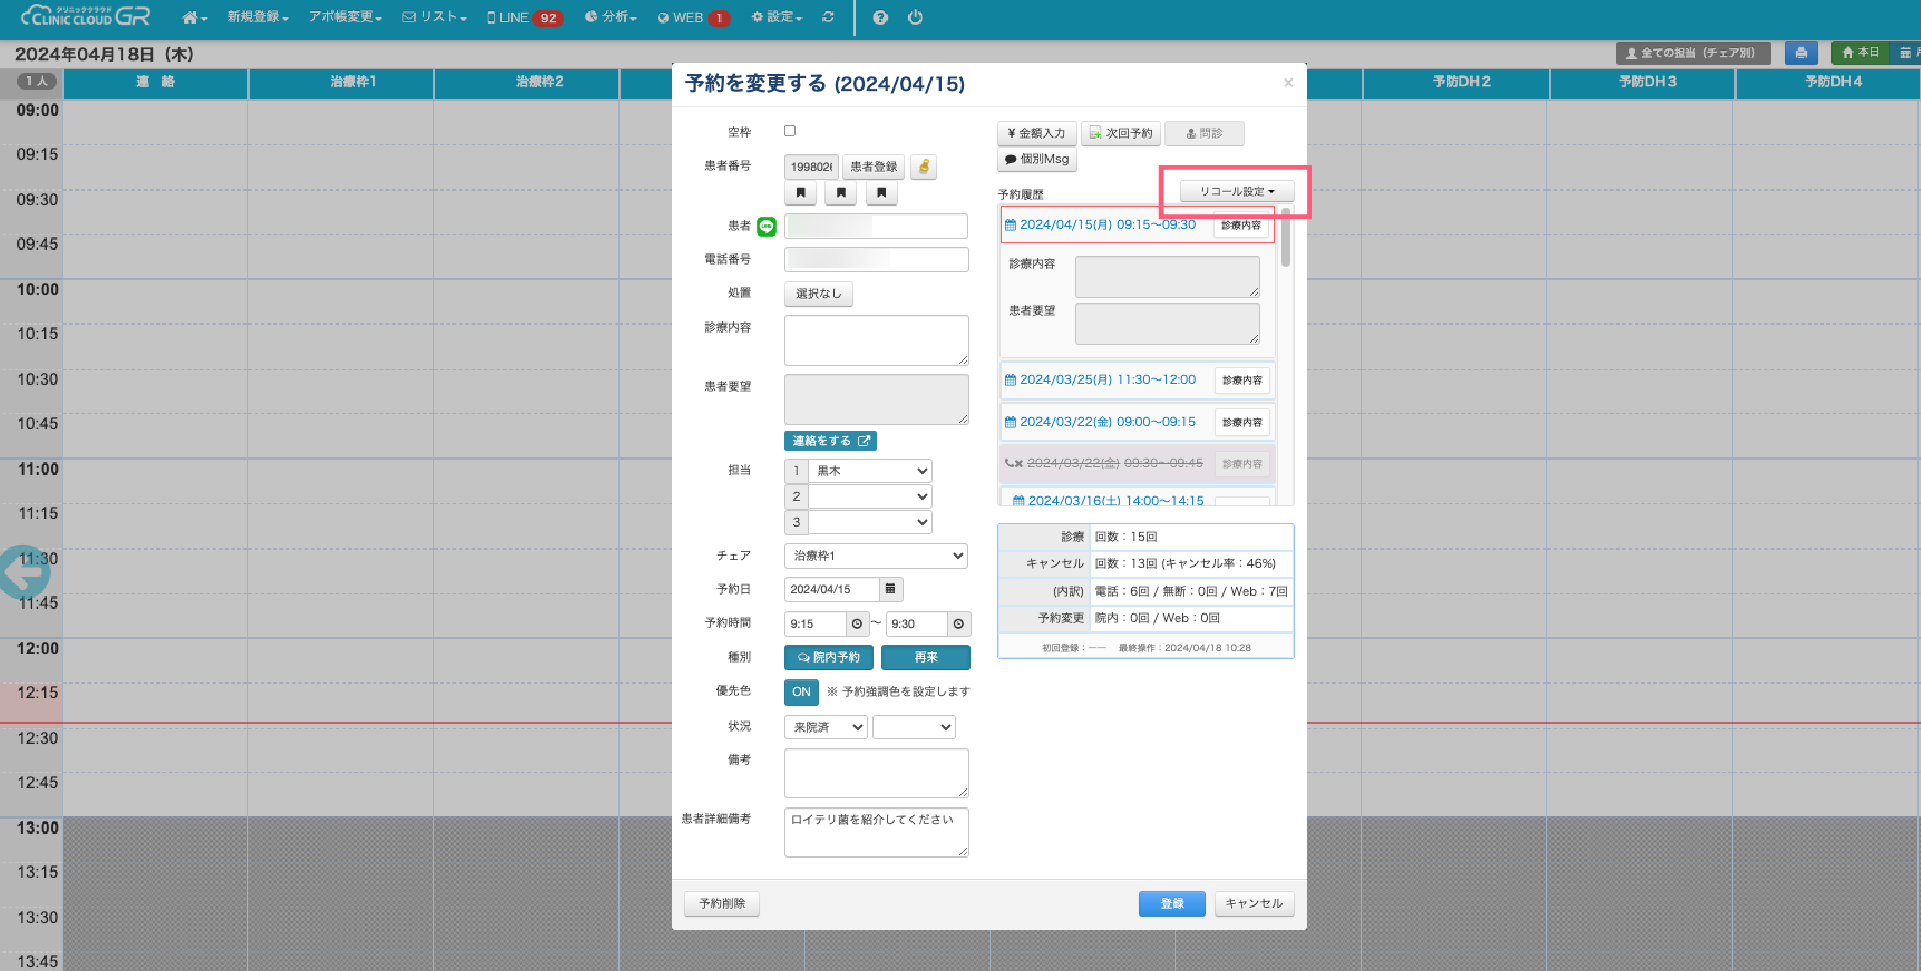Click into the 診療内容 text area

click(x=876, y=340)
